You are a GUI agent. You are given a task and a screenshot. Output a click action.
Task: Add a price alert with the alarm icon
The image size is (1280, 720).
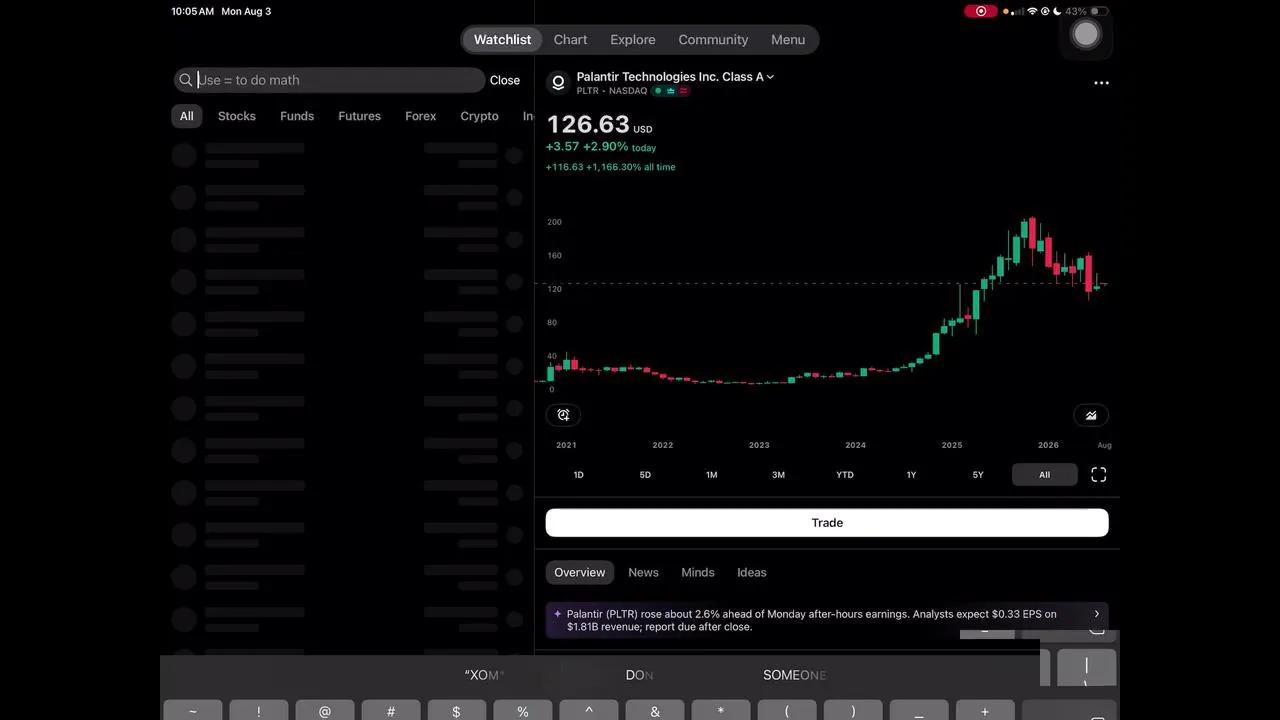[x=564, y=415]
